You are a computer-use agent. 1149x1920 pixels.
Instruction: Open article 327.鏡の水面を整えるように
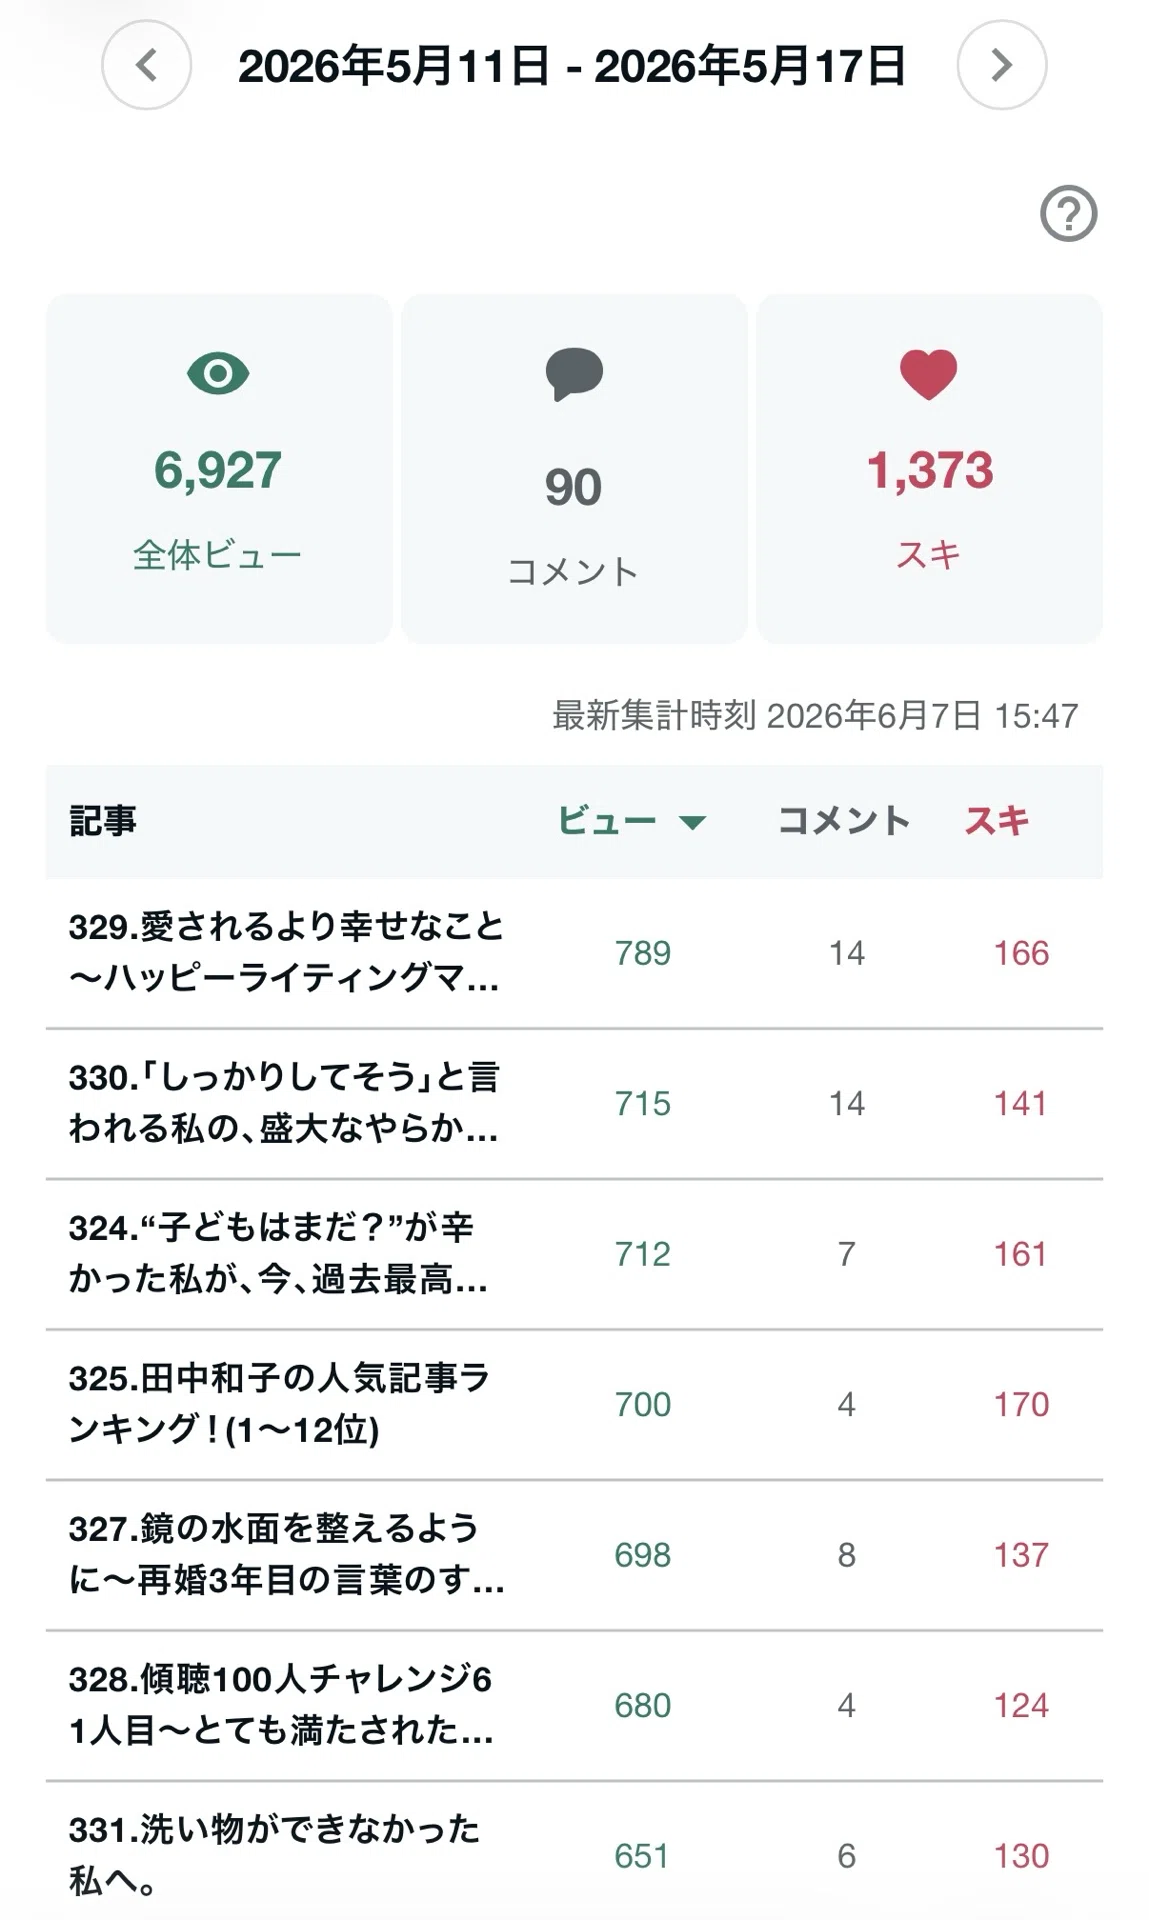point(286,1554)
